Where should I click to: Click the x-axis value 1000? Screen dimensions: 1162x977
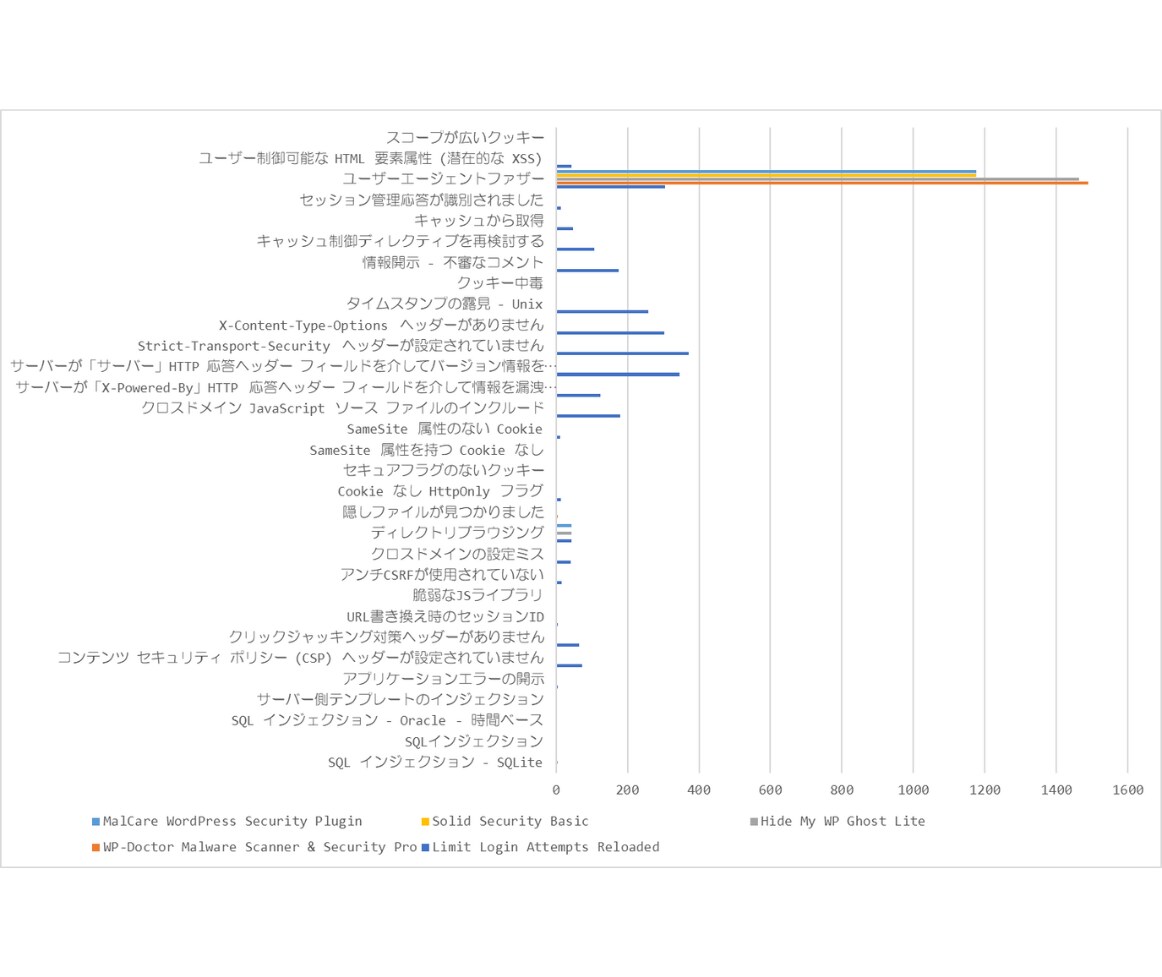[x=913, y=790]
